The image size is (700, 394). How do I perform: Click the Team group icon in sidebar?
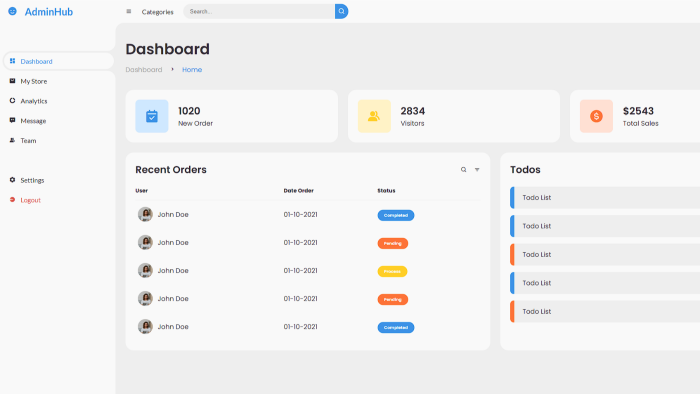tap(12, 140)
